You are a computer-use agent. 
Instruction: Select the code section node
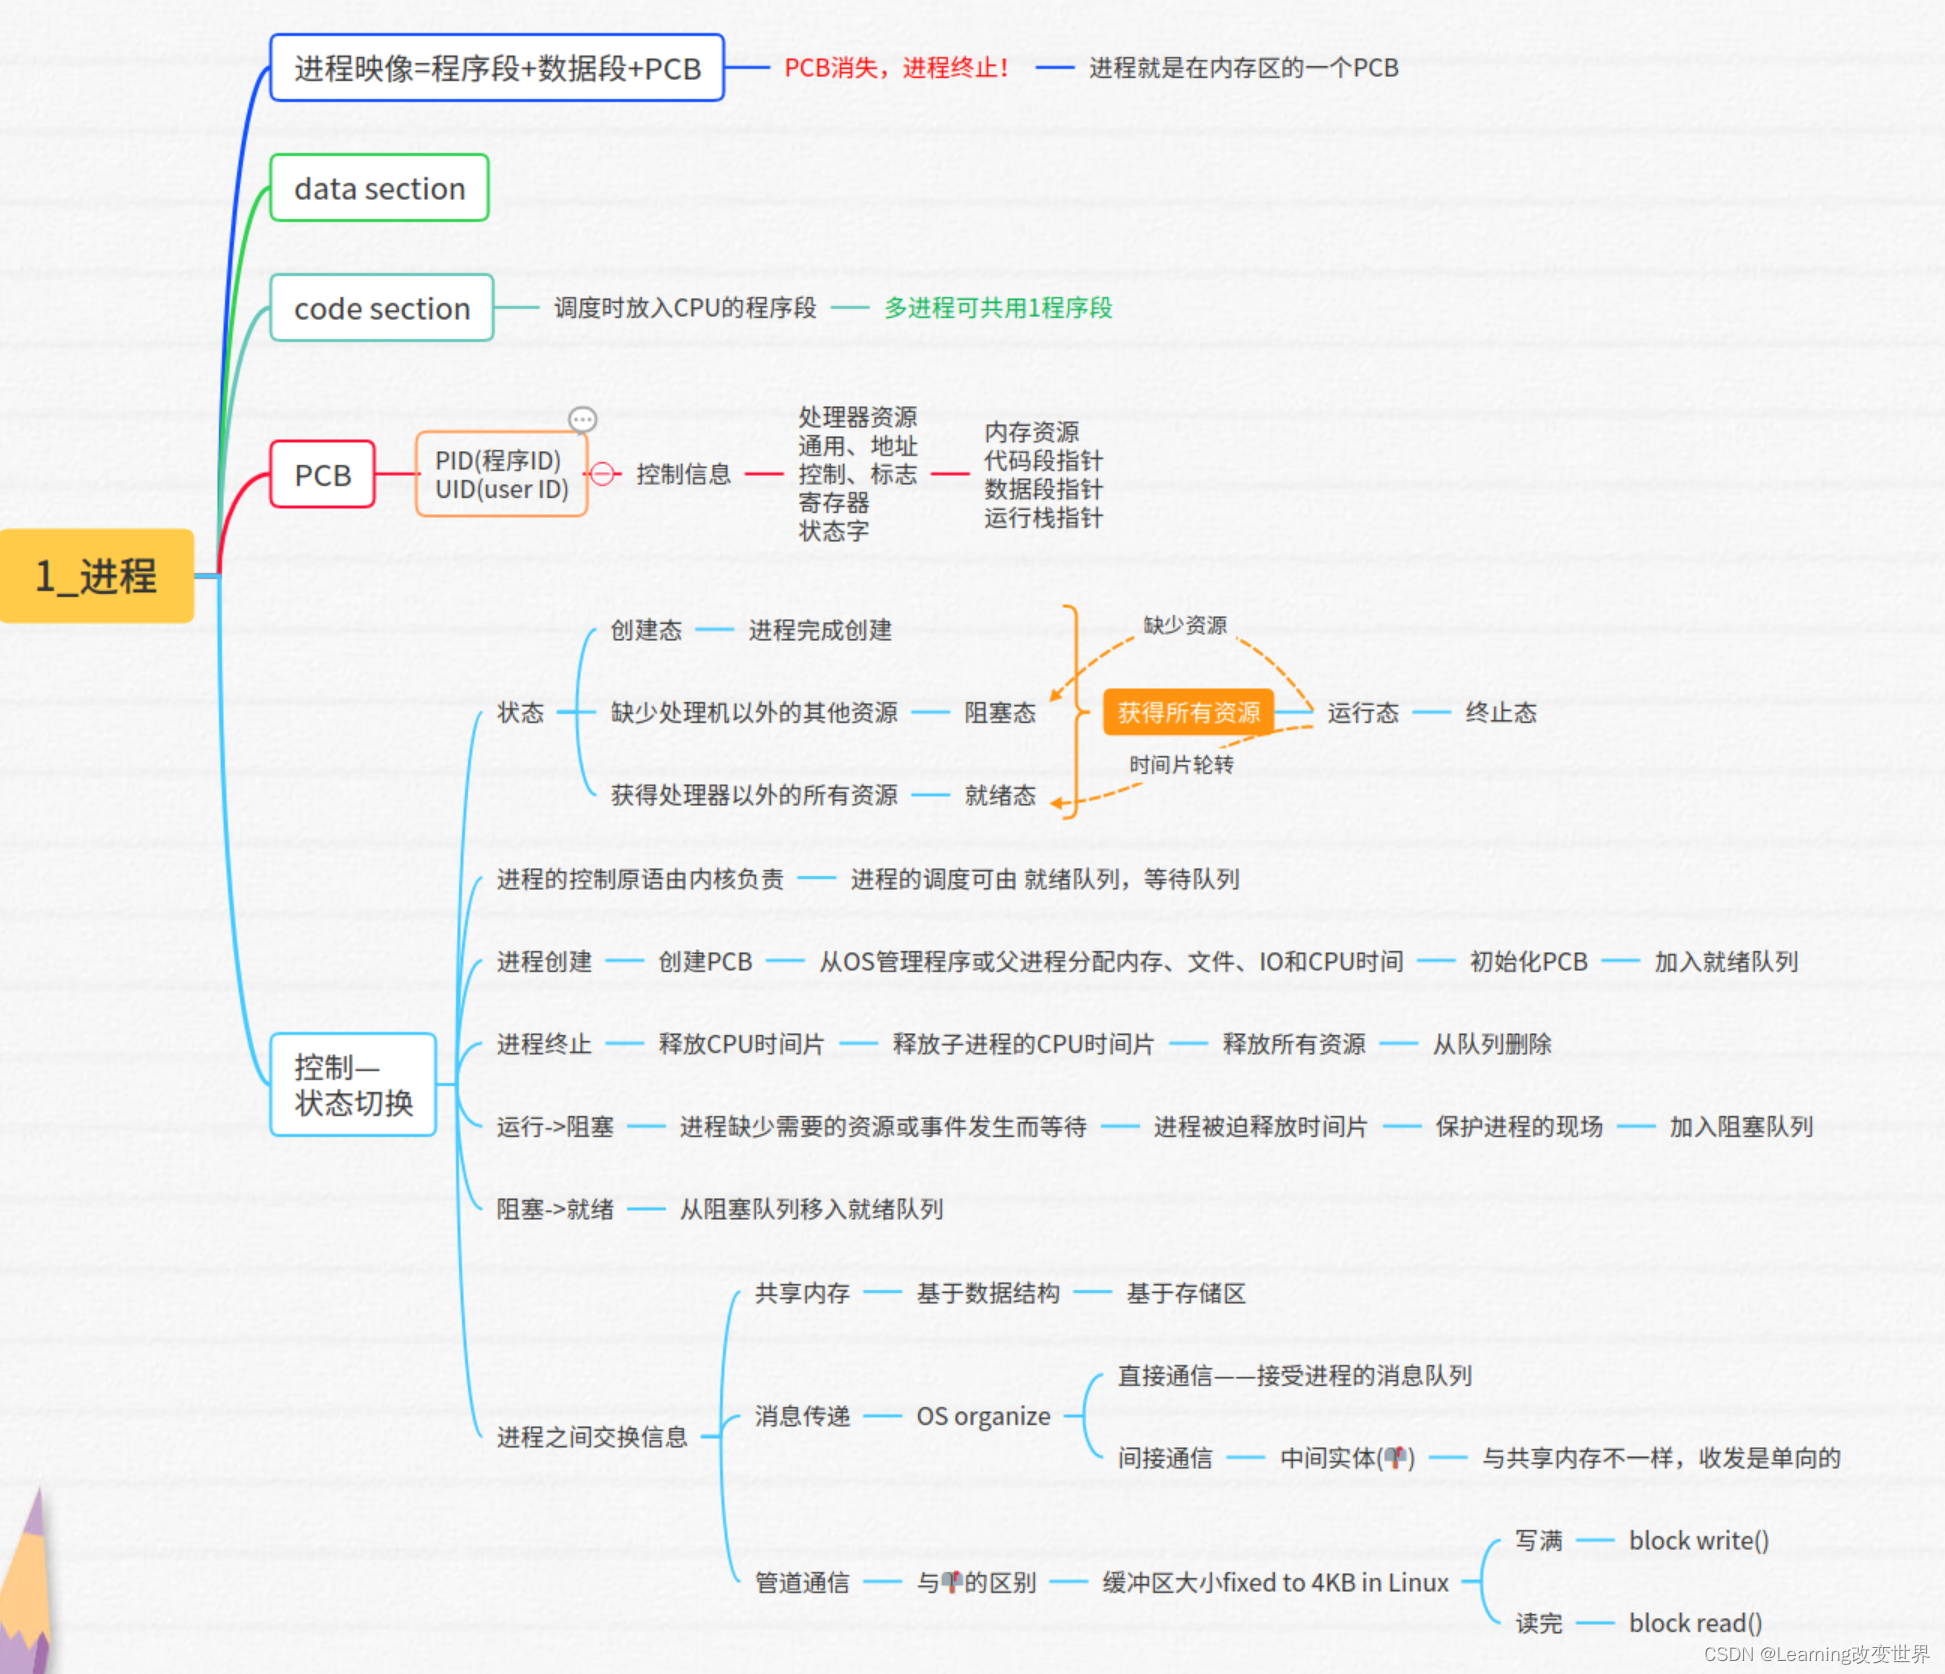[381, 308]
